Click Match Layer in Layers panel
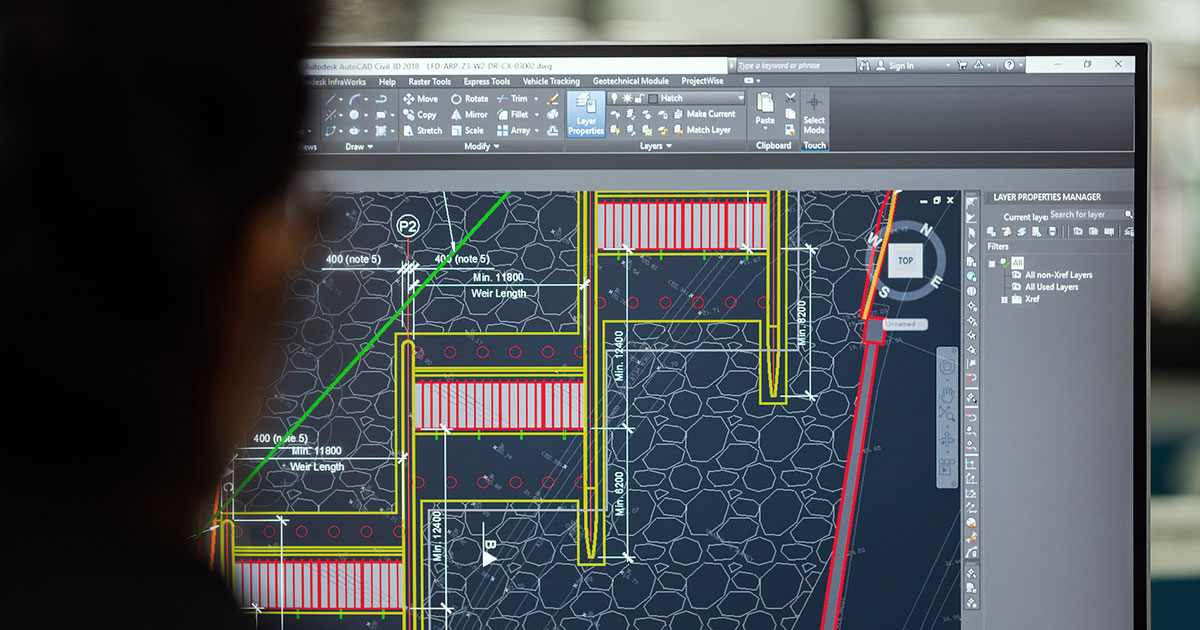This screenshot has width=1200, height=630. coord(701,130)
